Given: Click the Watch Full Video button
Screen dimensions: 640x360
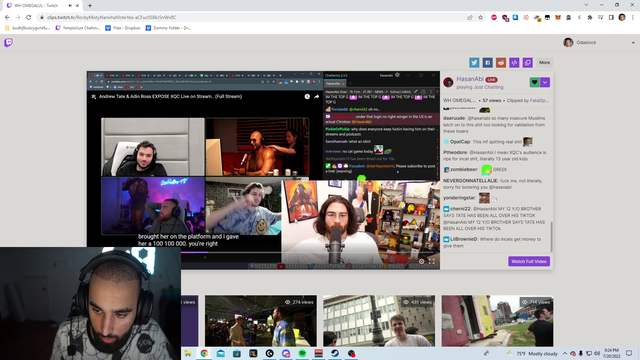Looking at the screenshot, I should coord(529,261).
